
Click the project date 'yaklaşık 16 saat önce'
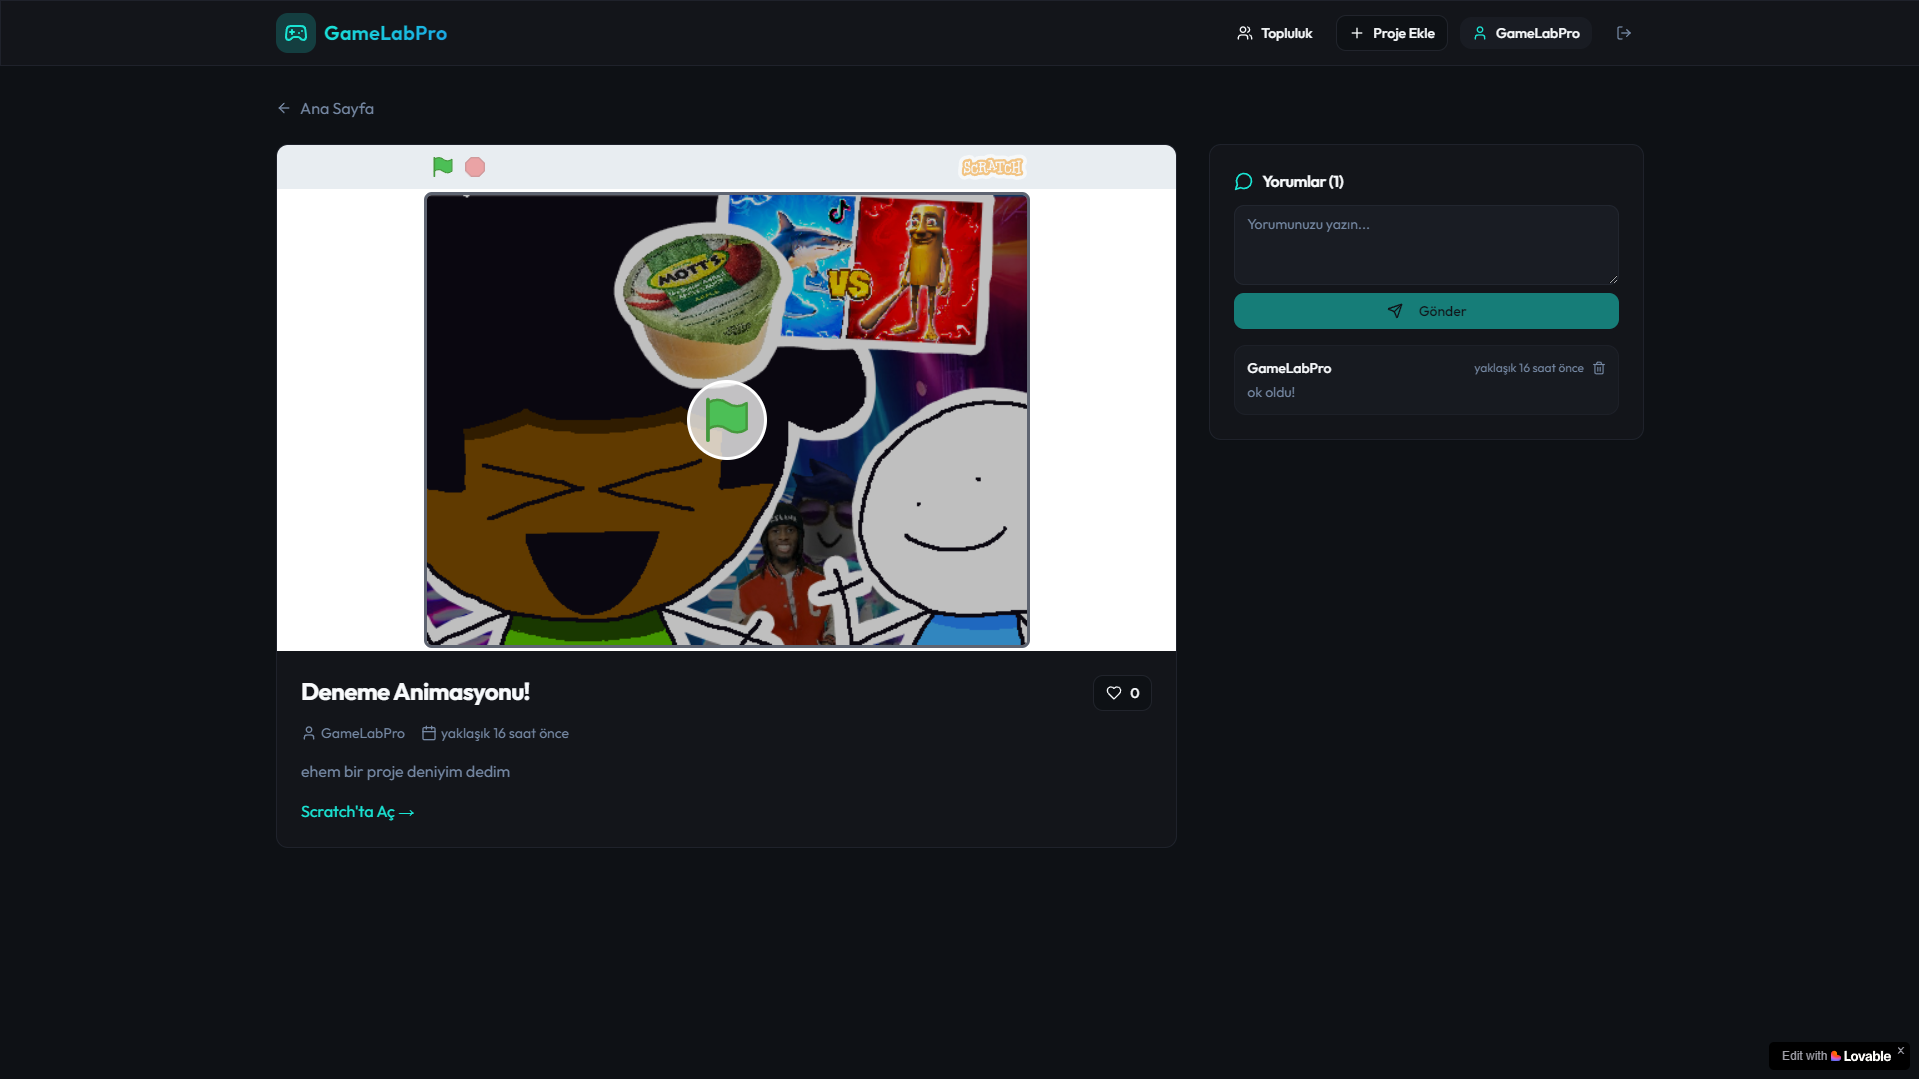pyautogui.click(x=505, y=733)
